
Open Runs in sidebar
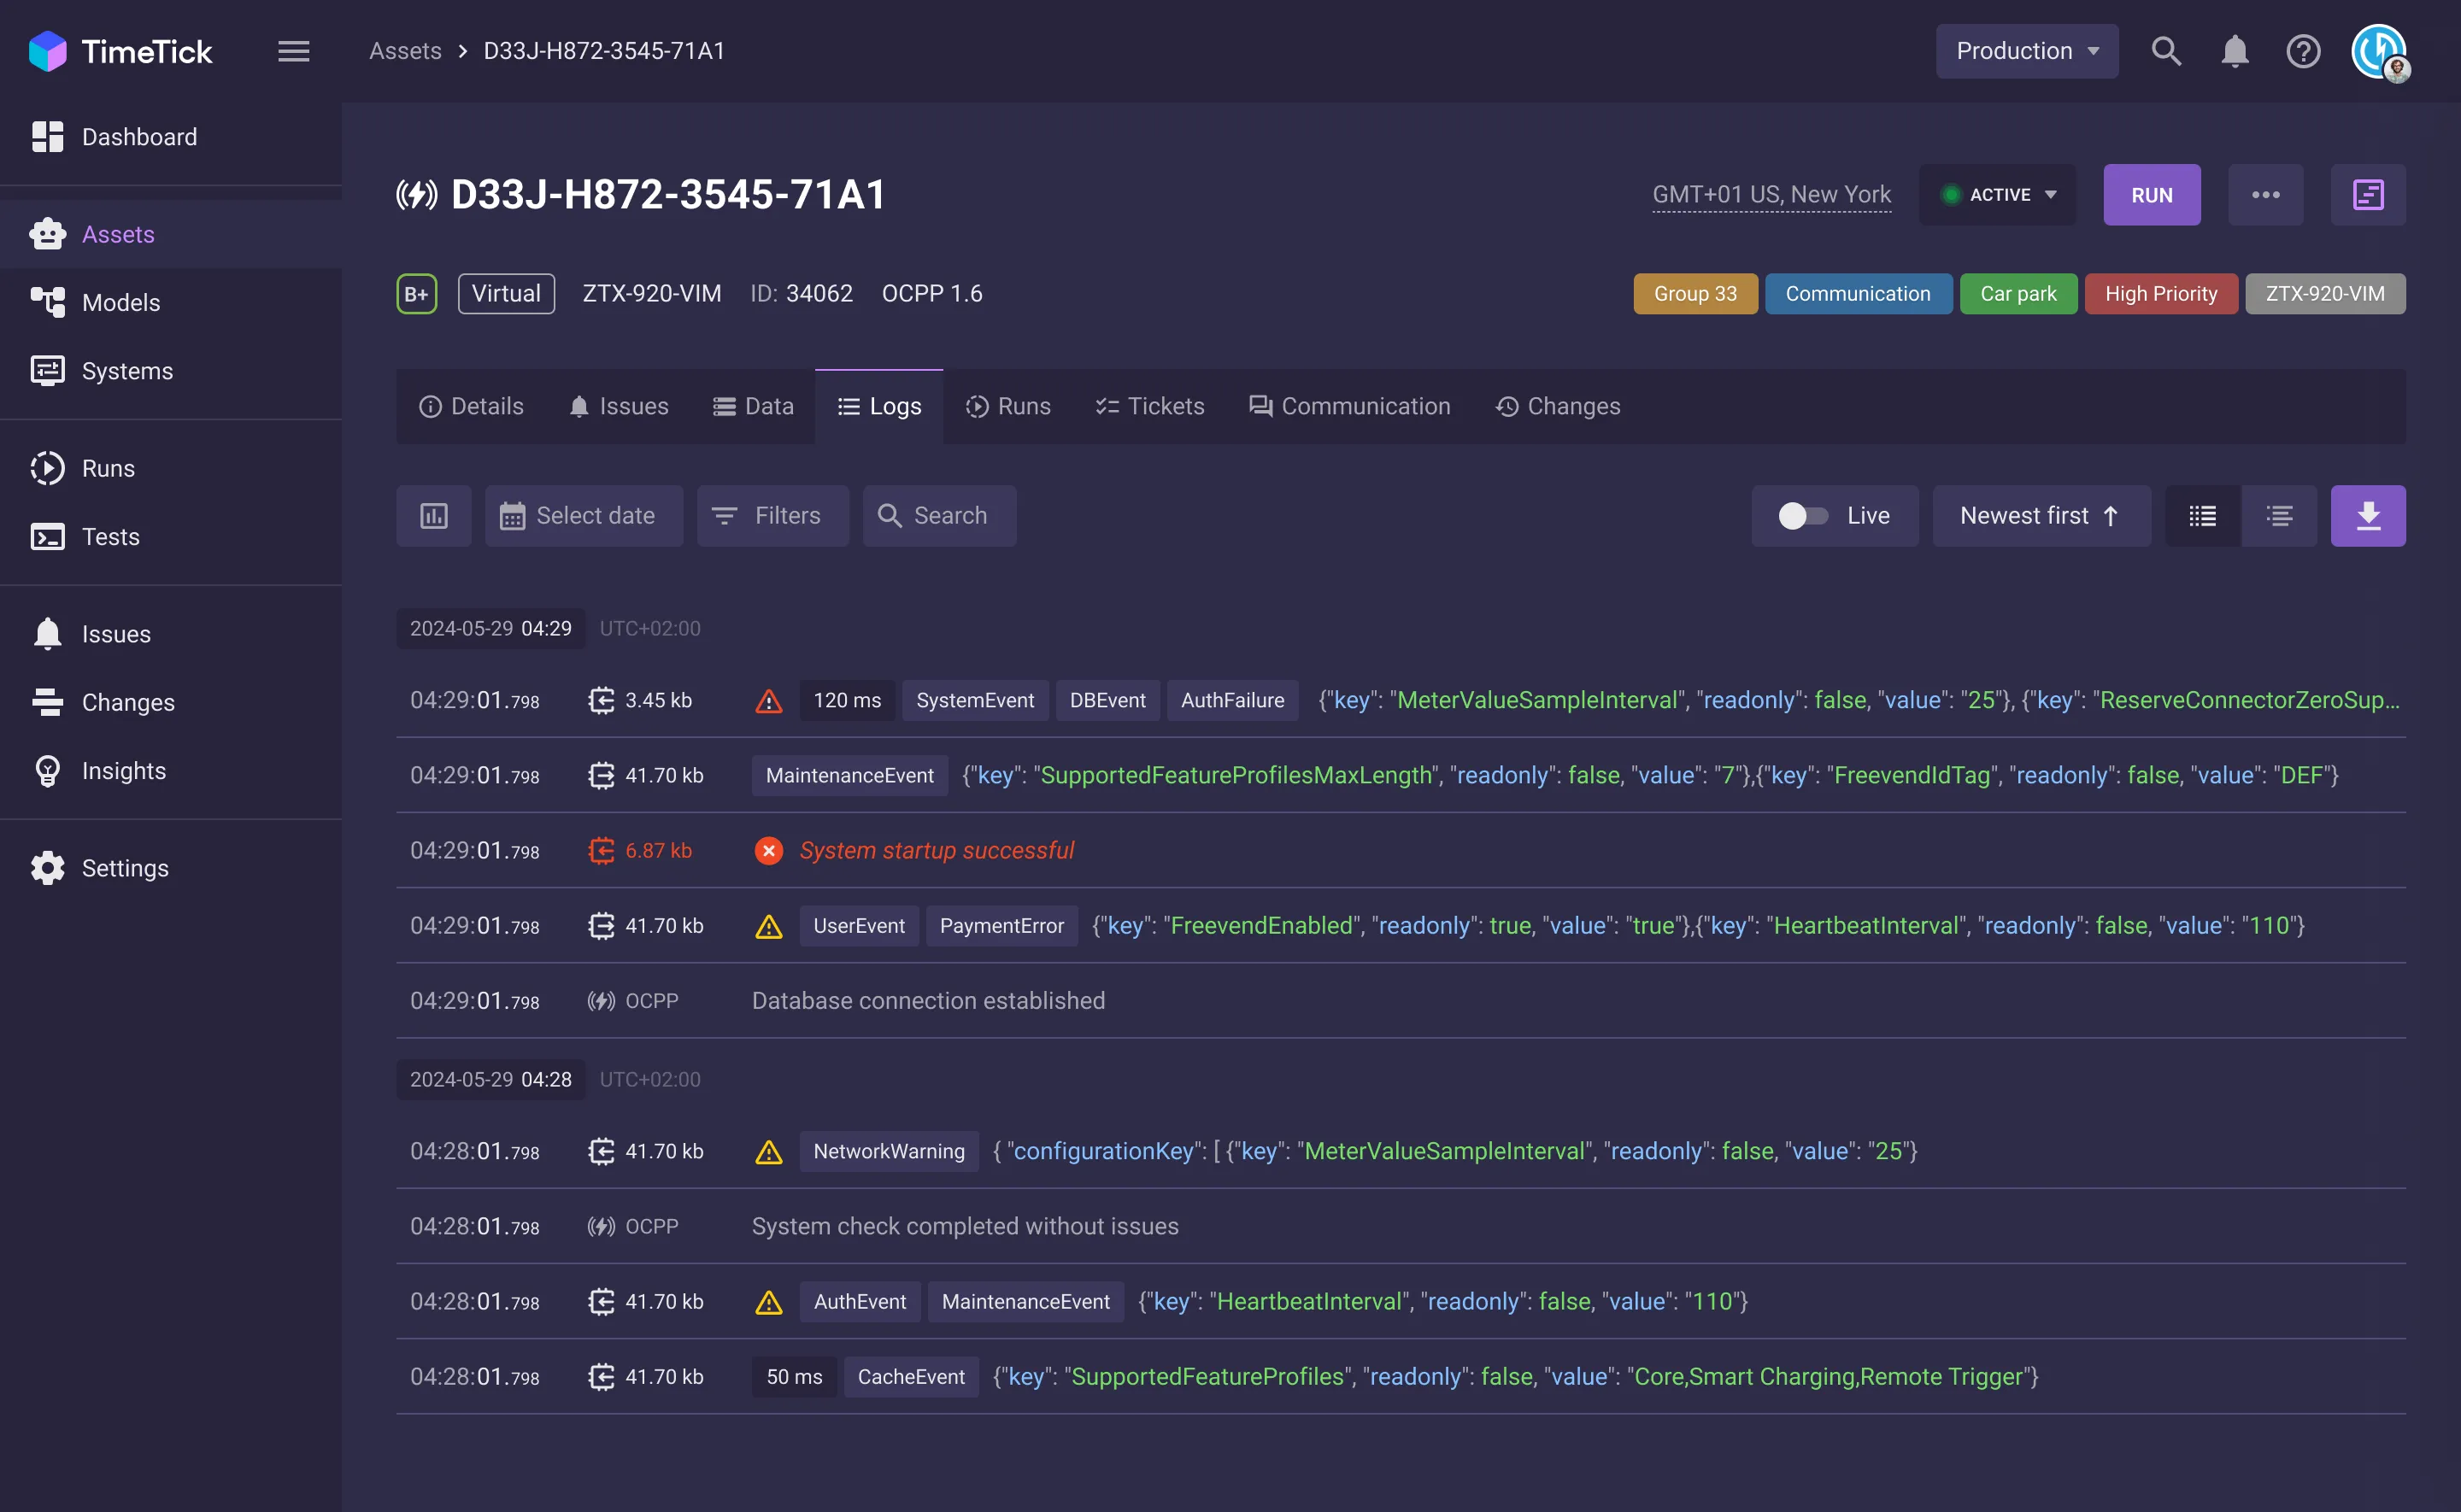171,468
